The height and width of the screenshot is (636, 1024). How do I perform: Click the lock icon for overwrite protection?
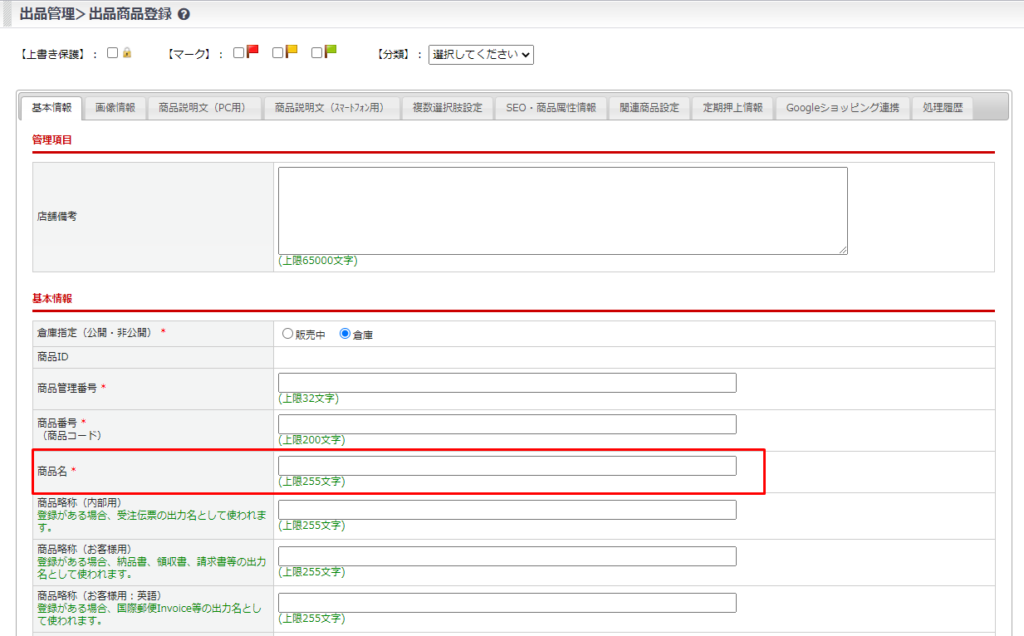pyautogui.click(x=127, y=53)
